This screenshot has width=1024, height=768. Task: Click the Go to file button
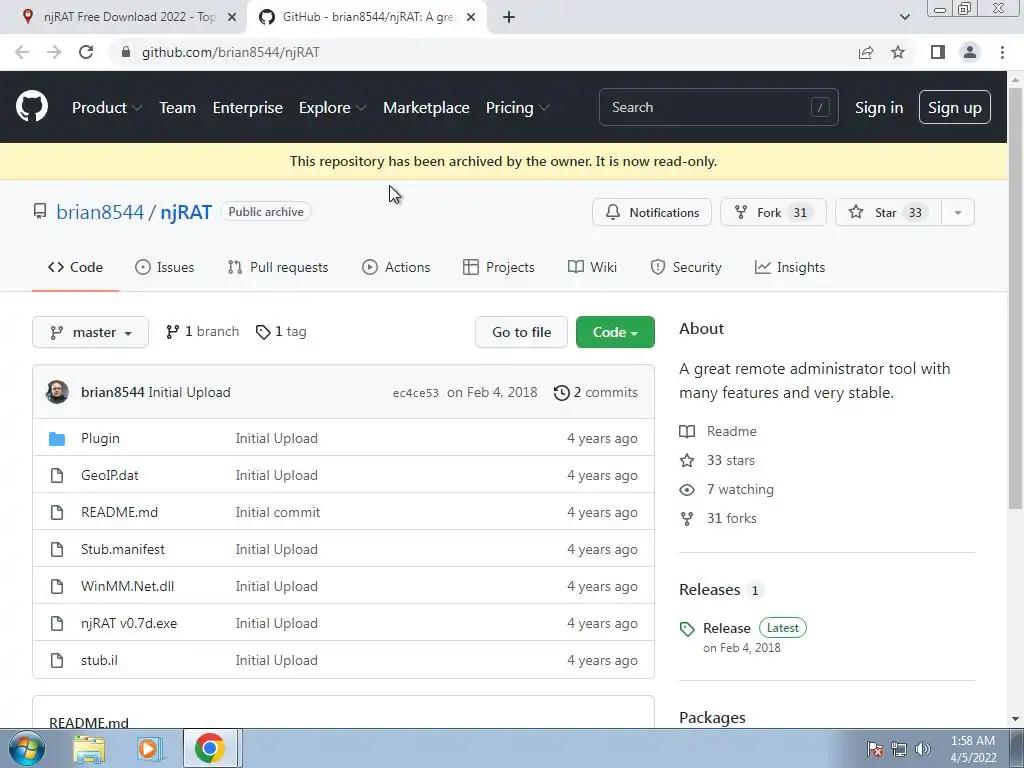click(521, 332)
